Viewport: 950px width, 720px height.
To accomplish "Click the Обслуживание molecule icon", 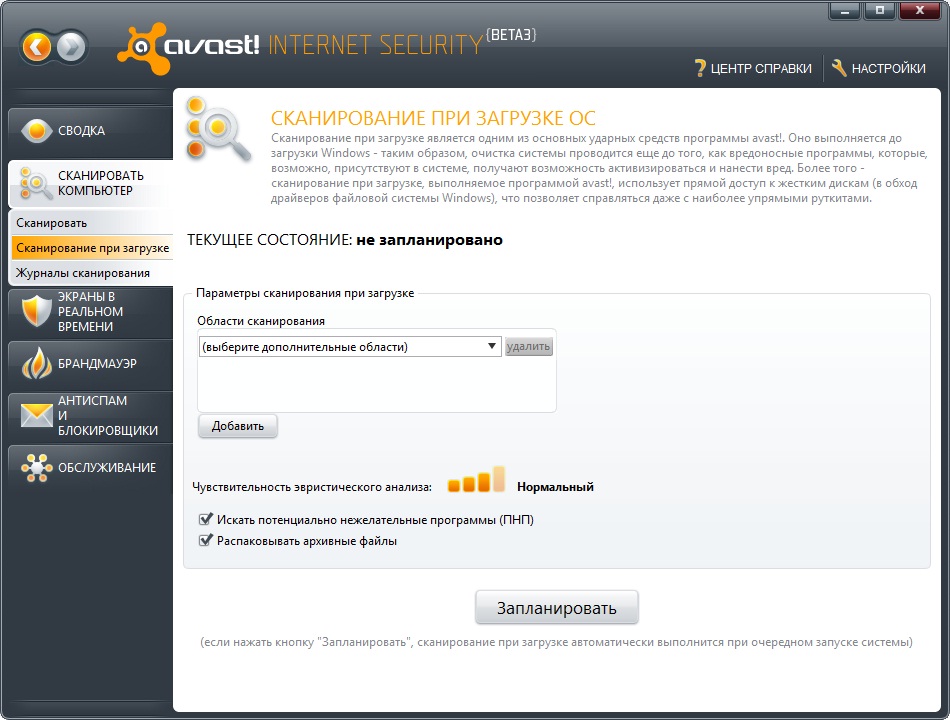I will coord(36,468).
